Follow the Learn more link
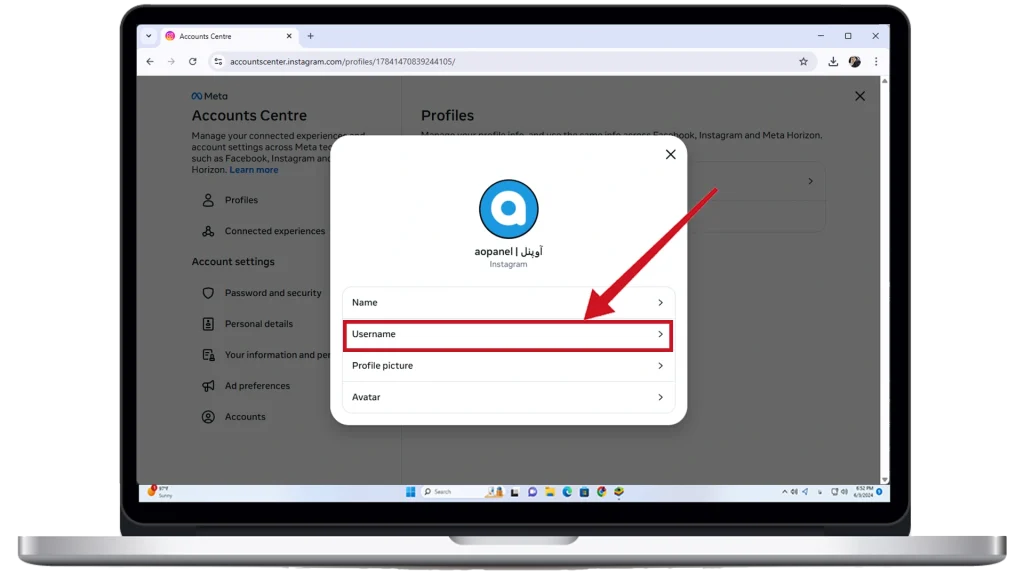The image size is (1024, 576). tap(253, 170)
